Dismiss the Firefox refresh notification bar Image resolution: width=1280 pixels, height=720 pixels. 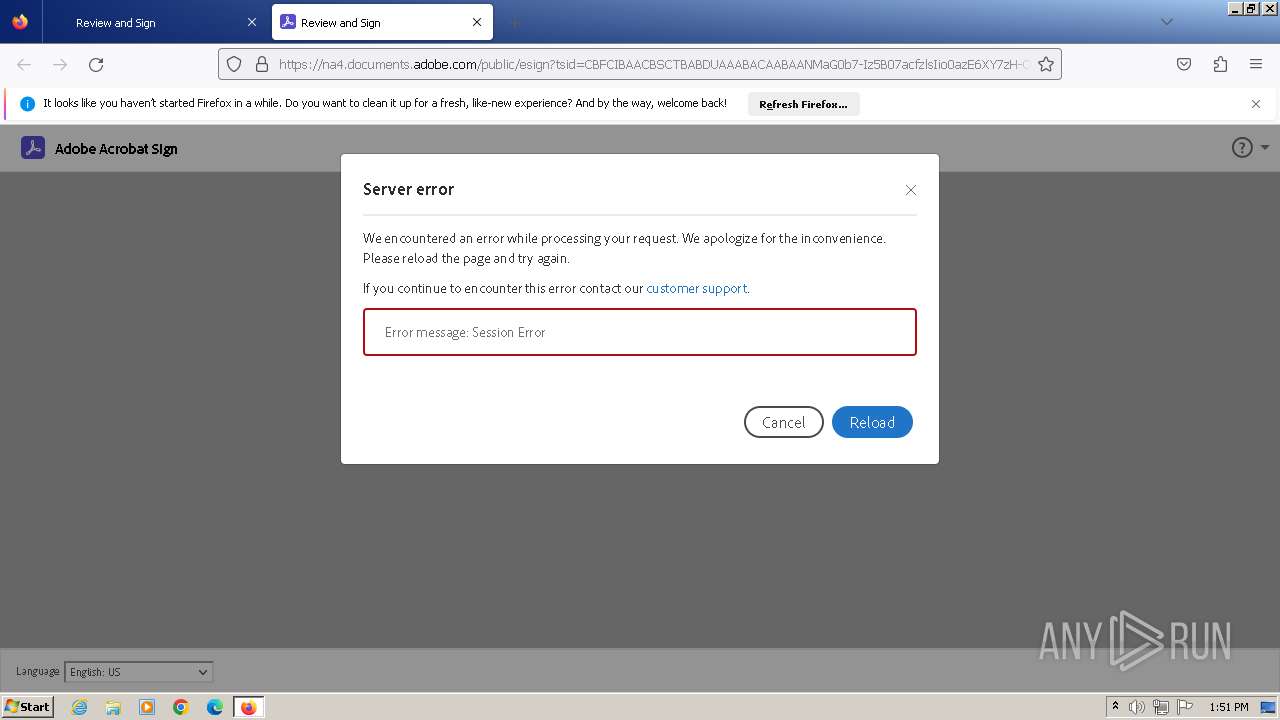pyautogui.click(x=1256, y=104)
